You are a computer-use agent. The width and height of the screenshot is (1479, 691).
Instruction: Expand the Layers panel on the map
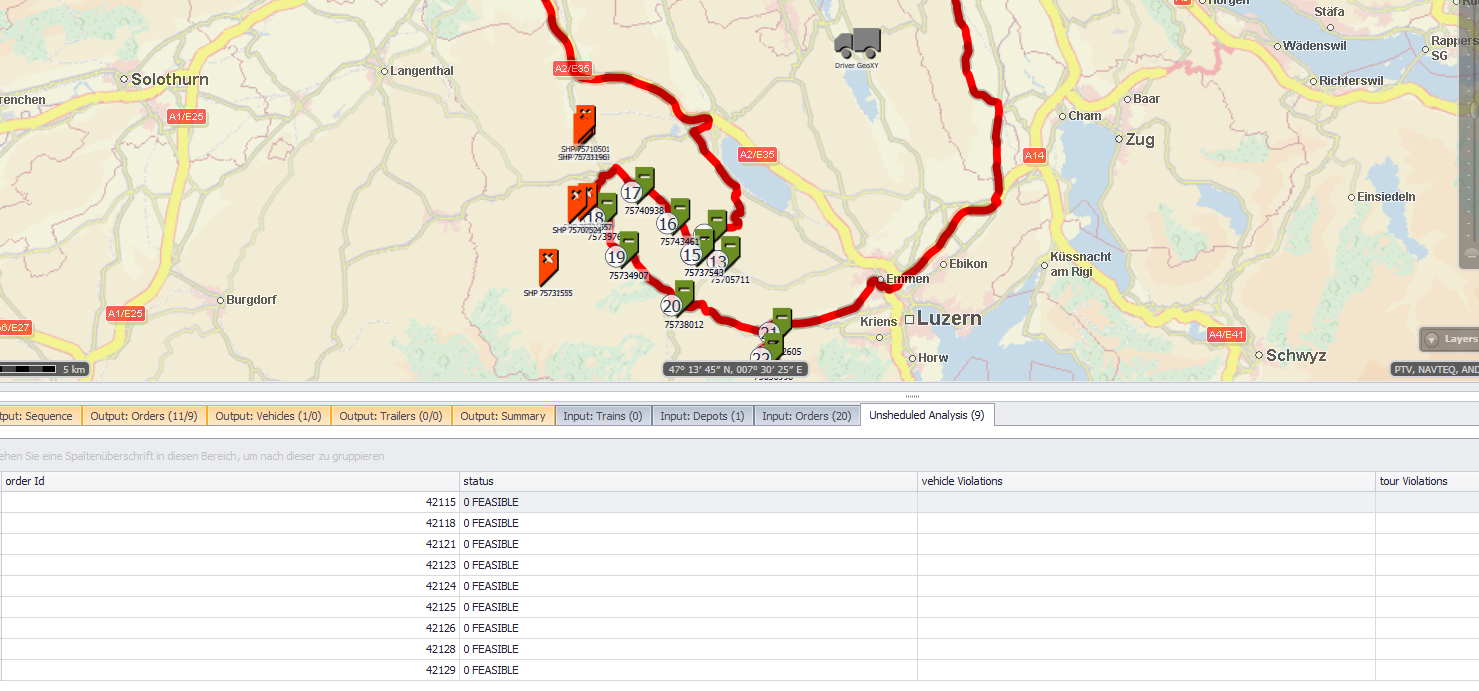coord(1449,339)
